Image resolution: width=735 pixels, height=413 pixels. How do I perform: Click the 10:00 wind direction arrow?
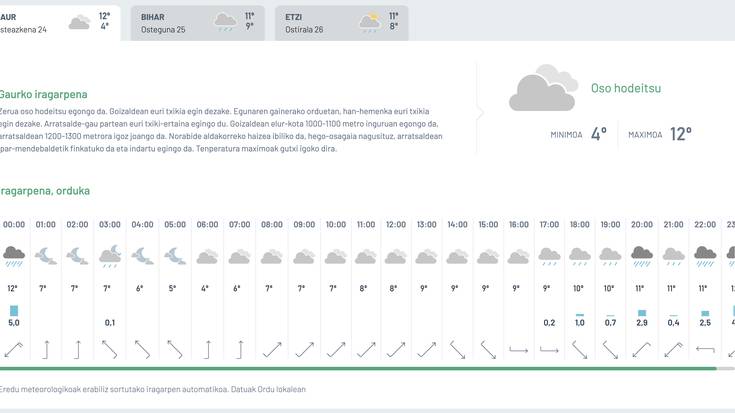(336, 350)
